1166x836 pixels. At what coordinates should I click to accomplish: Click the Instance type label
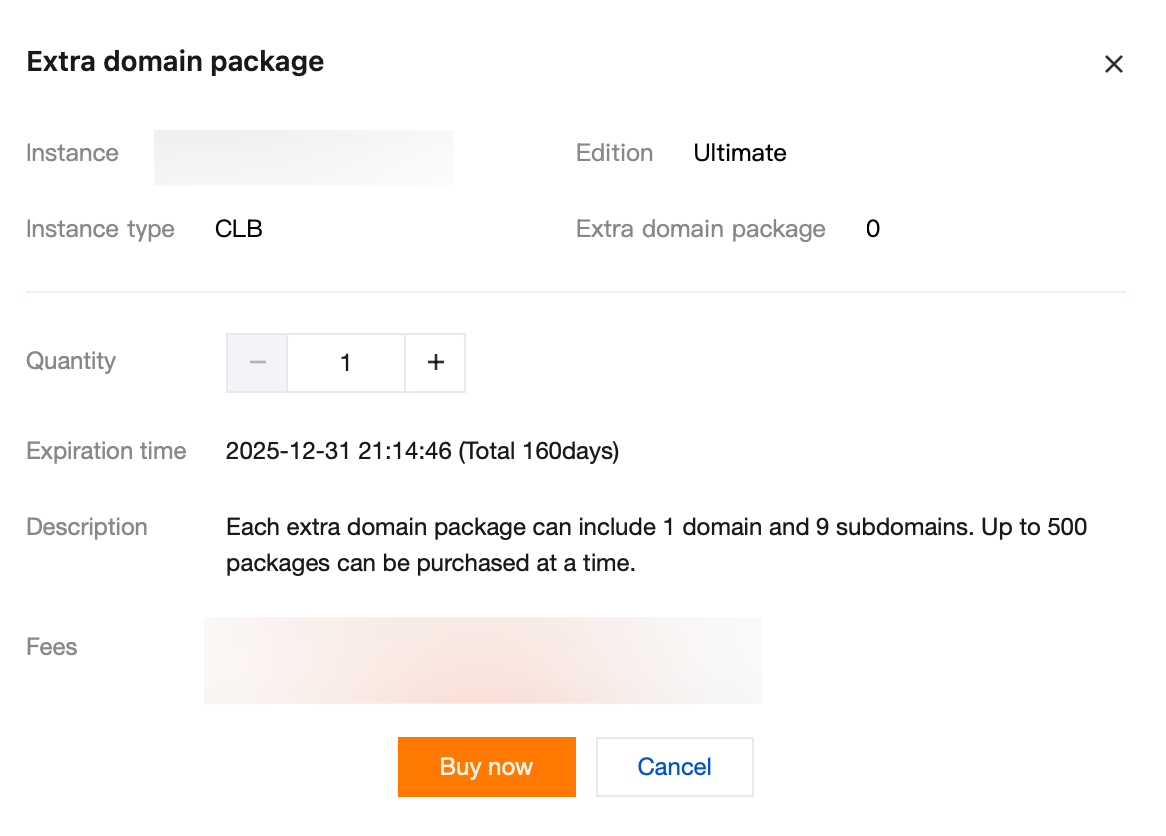tap(100, 229)
